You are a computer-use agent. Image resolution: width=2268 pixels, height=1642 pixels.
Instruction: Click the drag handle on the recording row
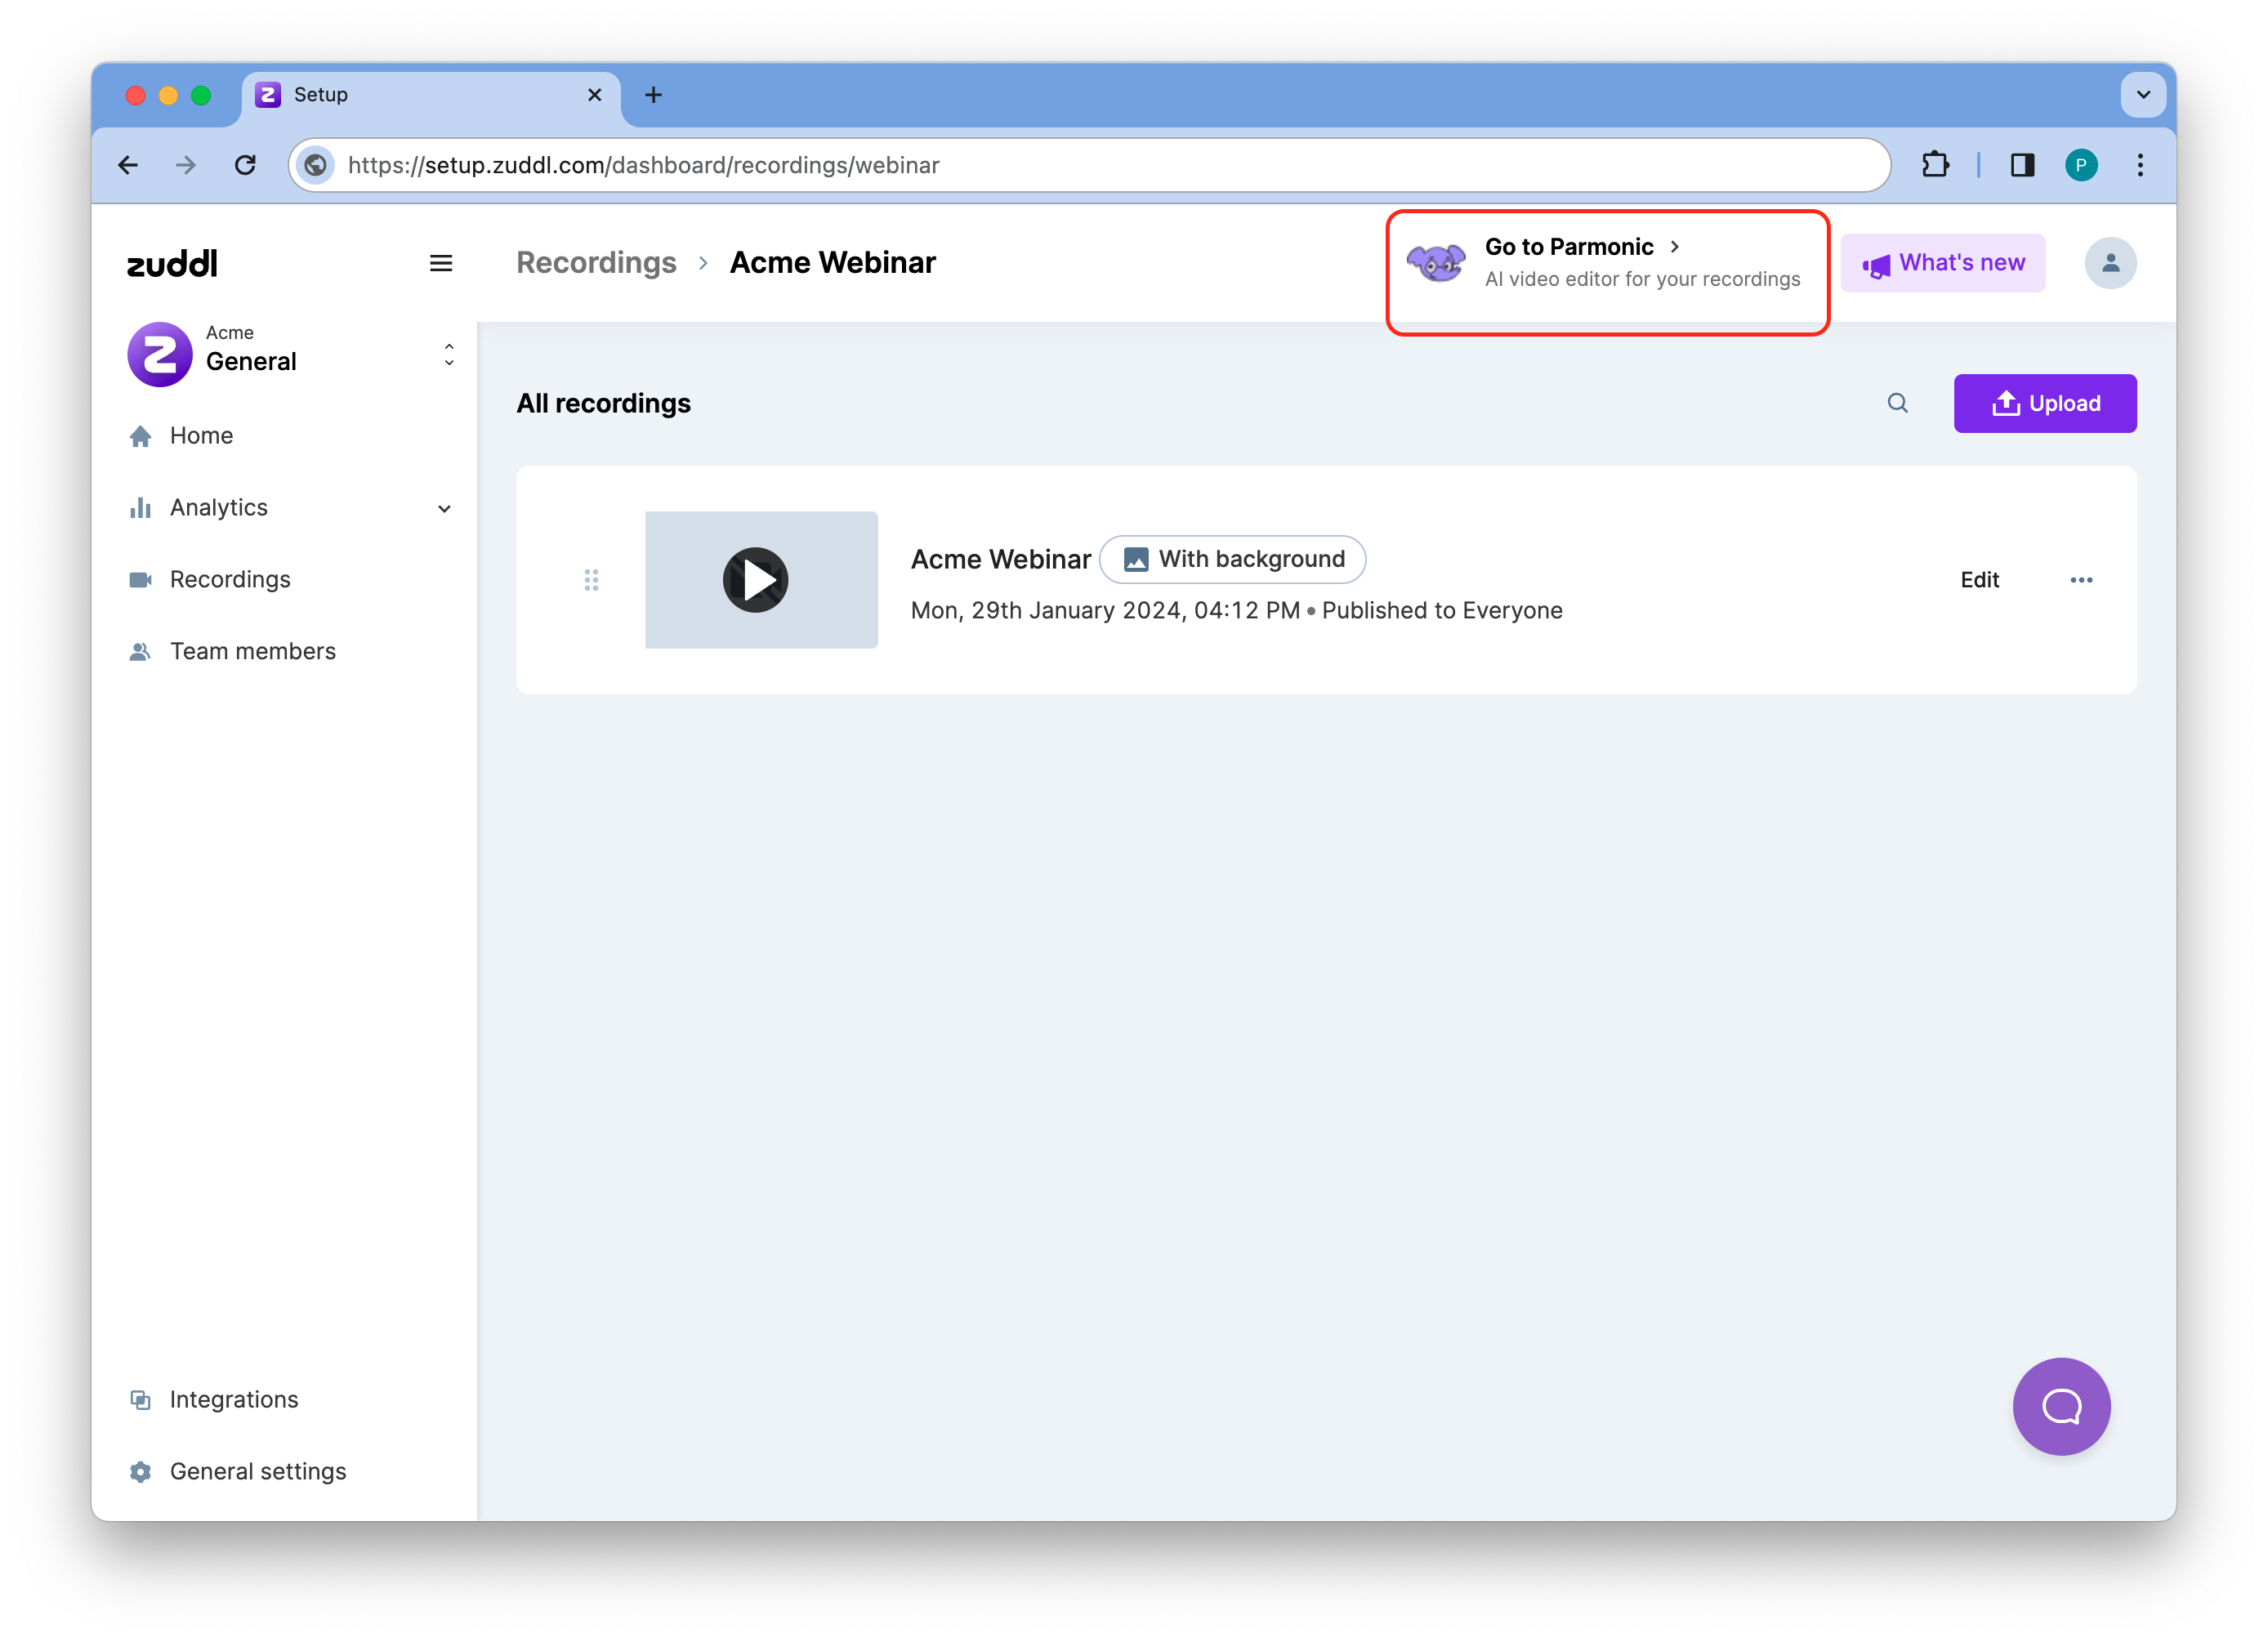[591, 580]
